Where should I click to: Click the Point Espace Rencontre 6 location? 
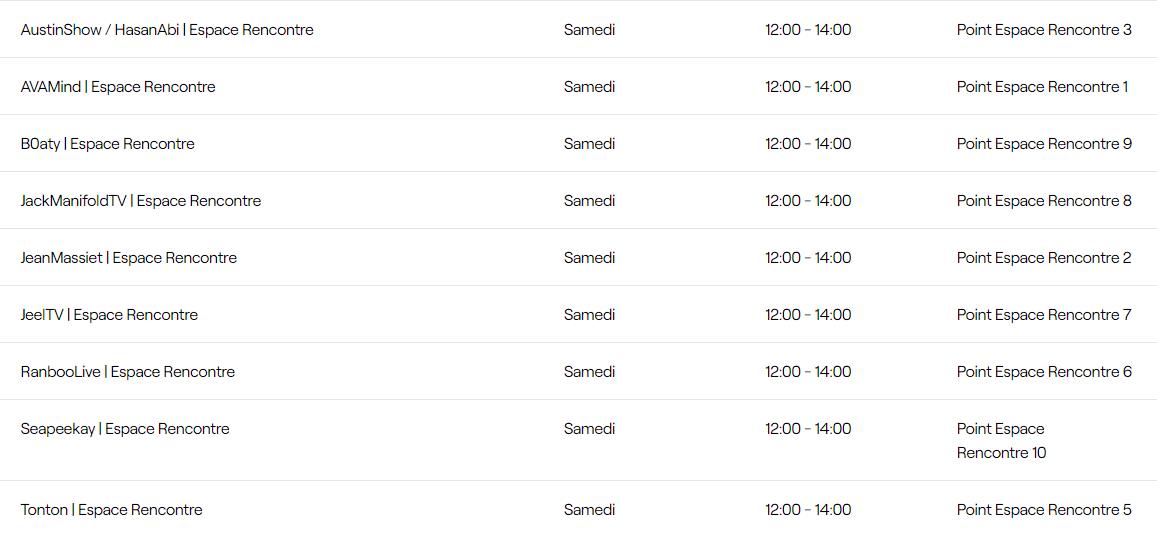[x=1043, y=372]
